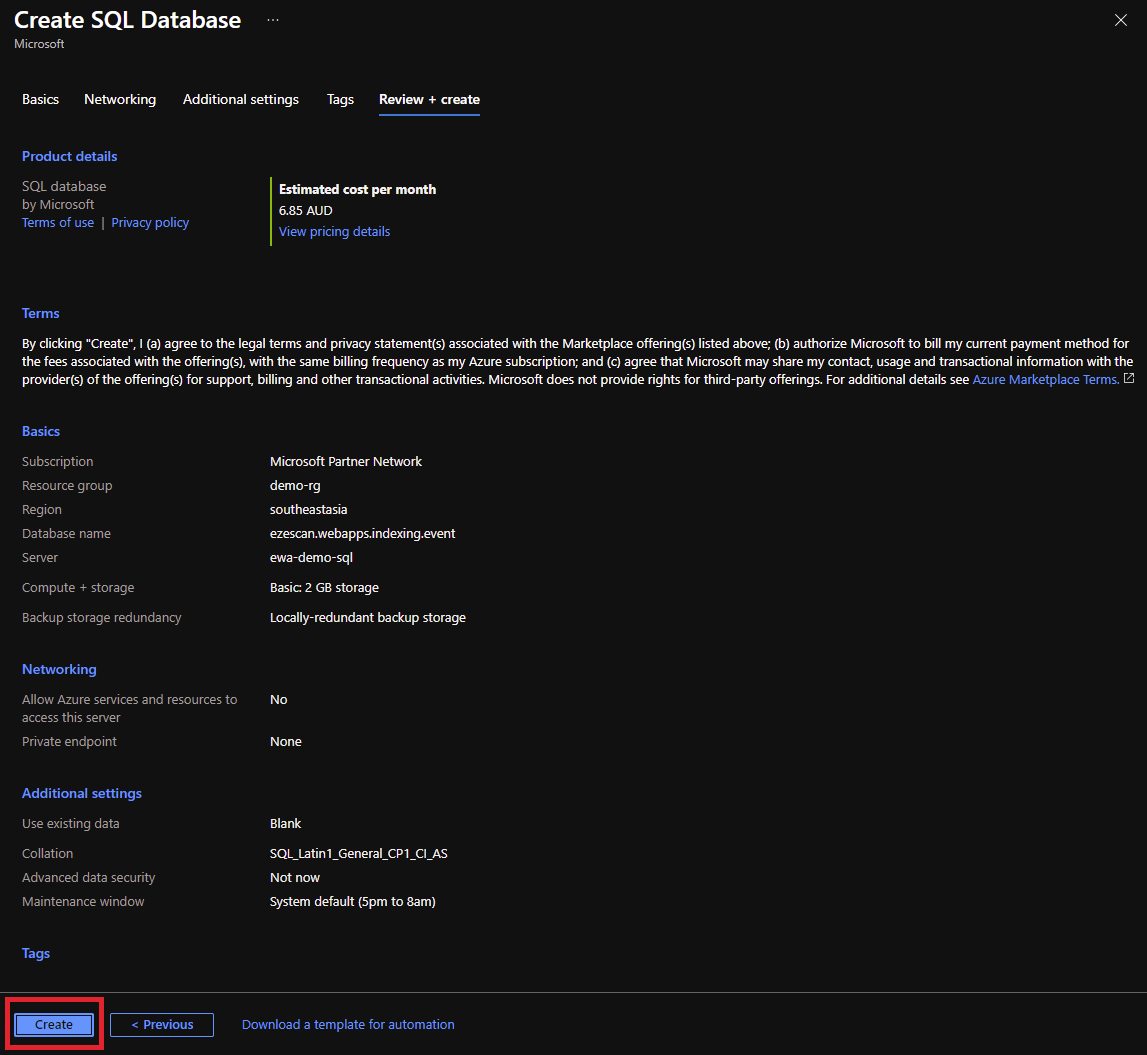Close the Create SQL Database blade
Viewport: 1147px width, 1055px height.
pos(1120,21)
